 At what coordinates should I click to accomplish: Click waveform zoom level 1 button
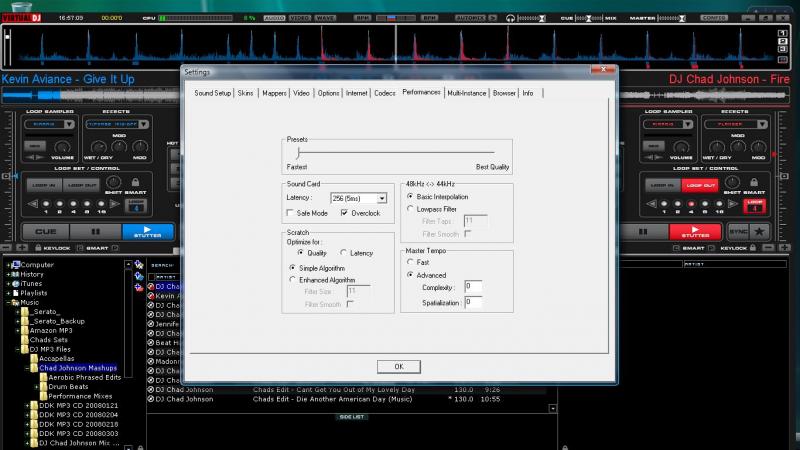click(783, 33)
